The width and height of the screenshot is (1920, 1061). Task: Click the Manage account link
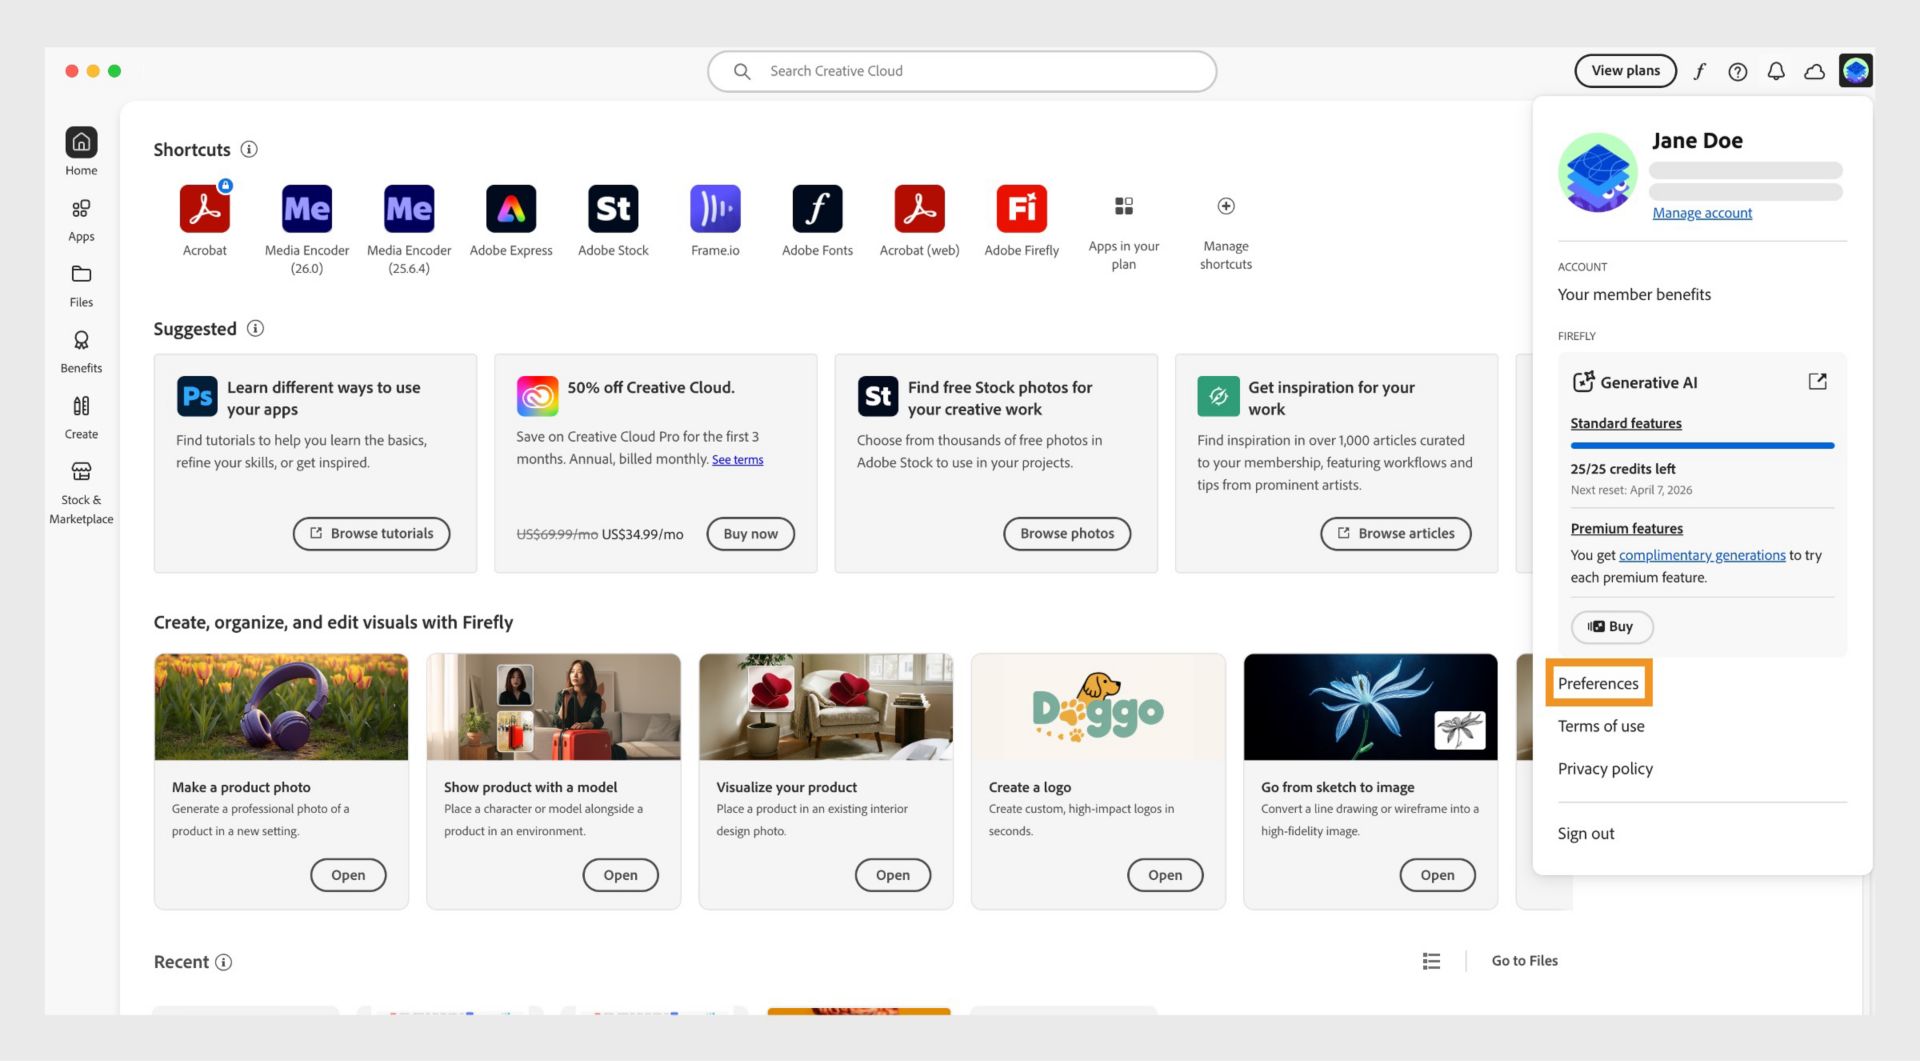[x=1702, y=212]
